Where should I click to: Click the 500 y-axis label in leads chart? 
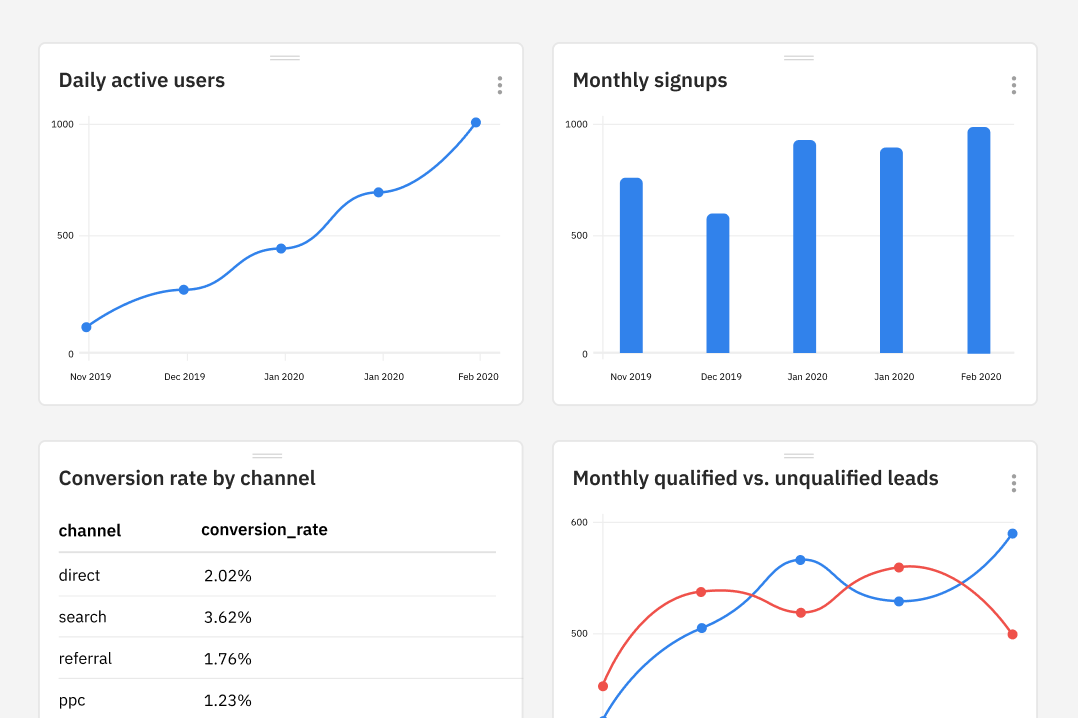(580, 634)
